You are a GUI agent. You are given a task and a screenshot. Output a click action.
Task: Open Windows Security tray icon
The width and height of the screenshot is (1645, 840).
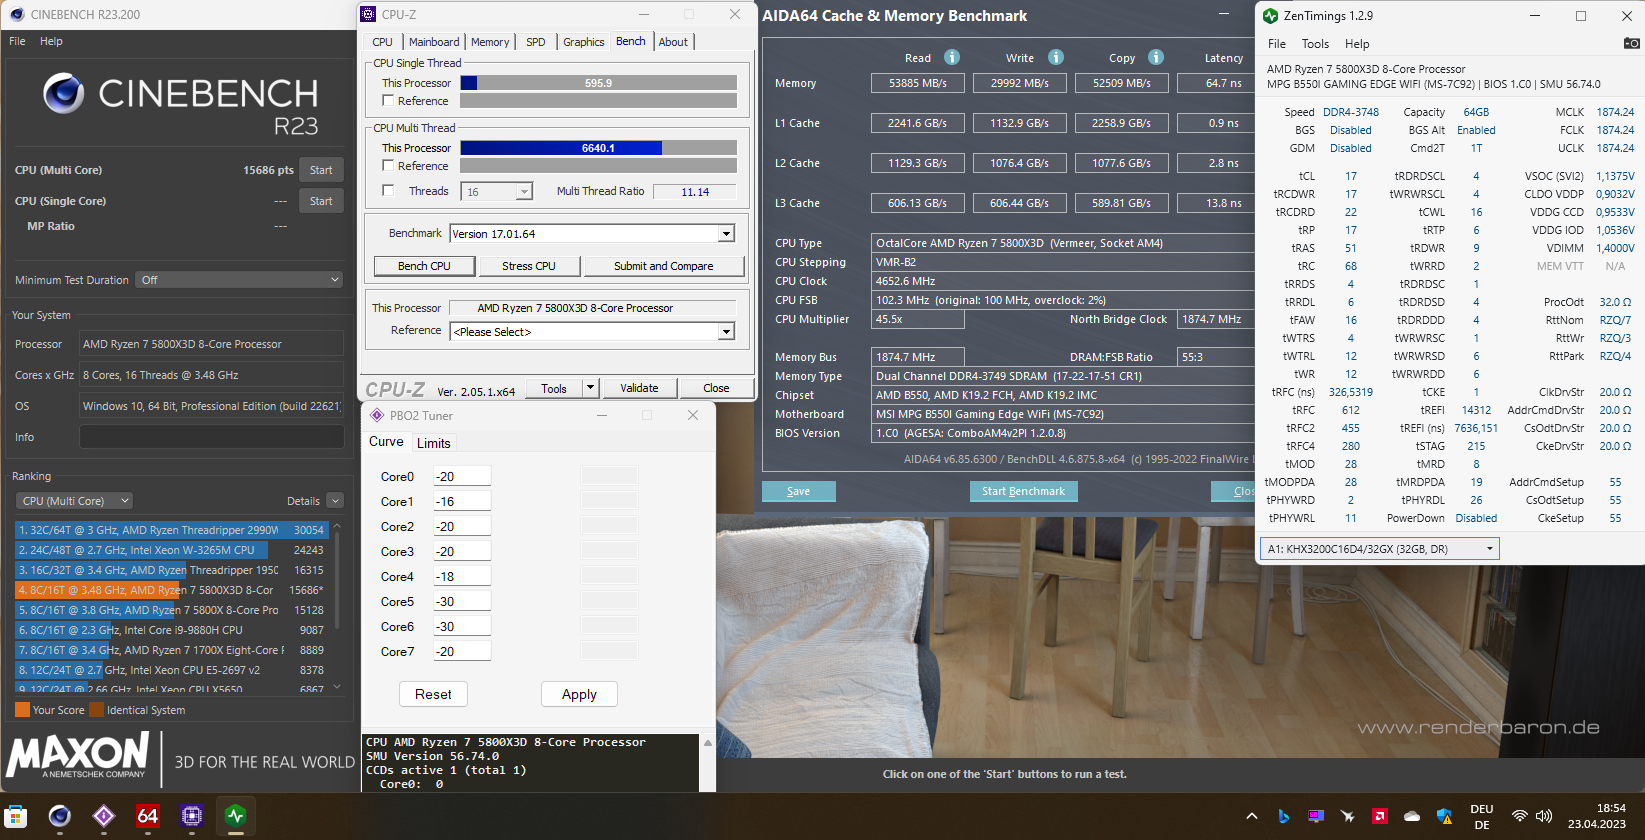click(1444, 816)
